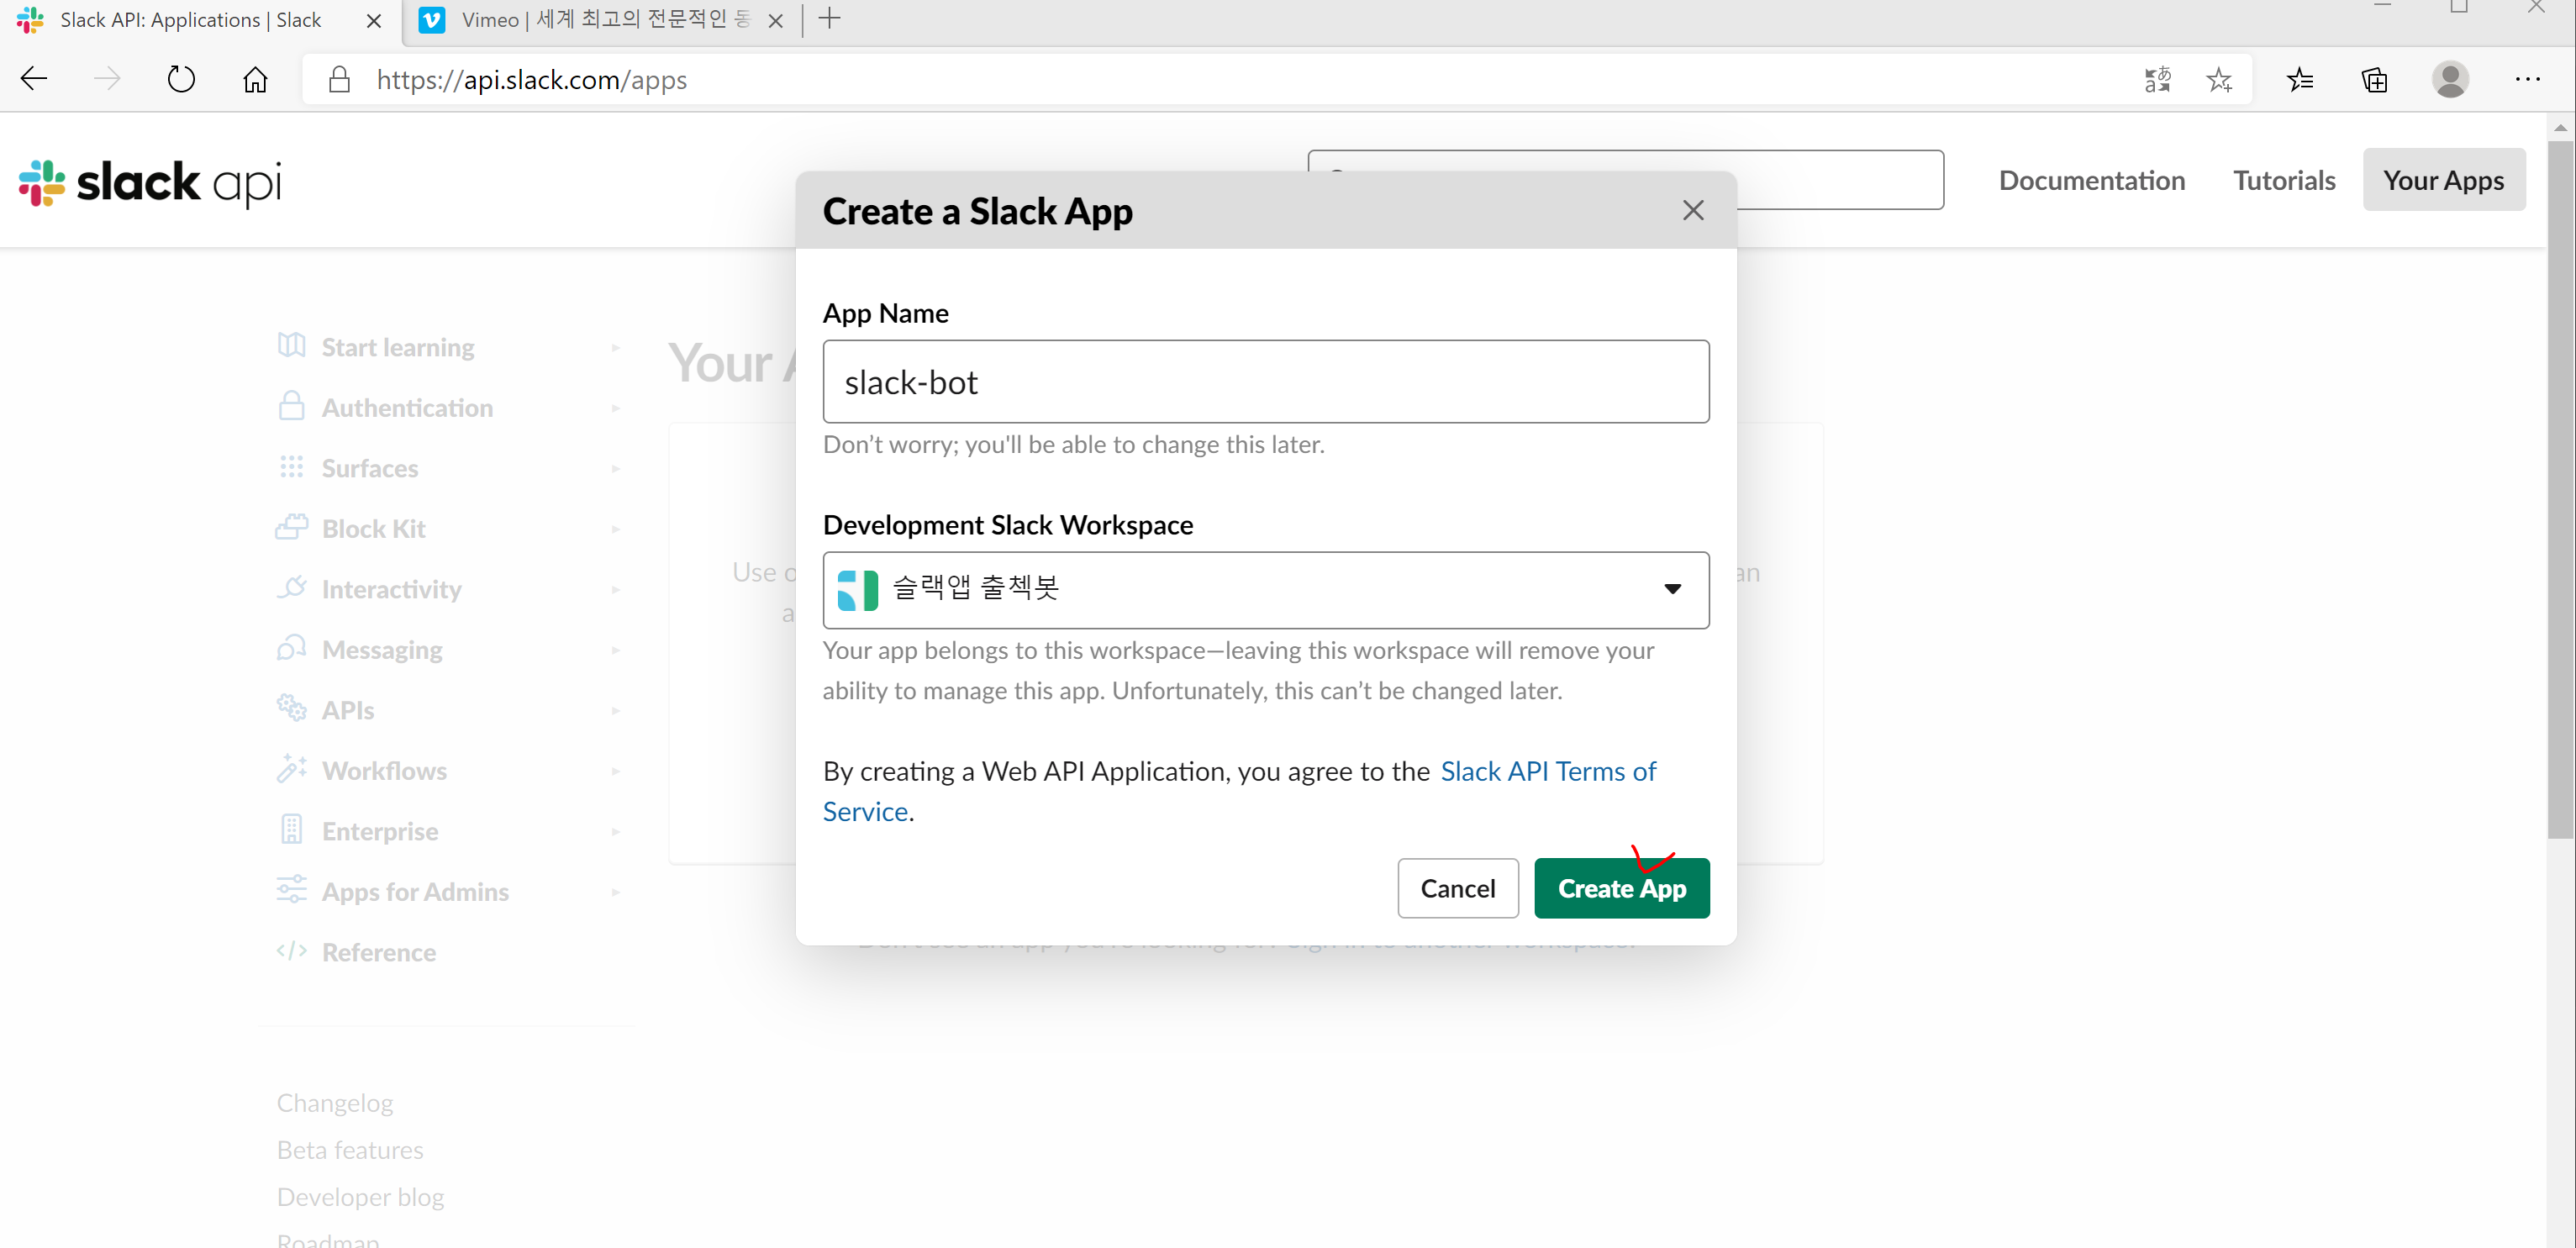Viewport: 2576px width, 1248px height.
Task: Open the collections icon in toolbar
Action: (2374, 79)
